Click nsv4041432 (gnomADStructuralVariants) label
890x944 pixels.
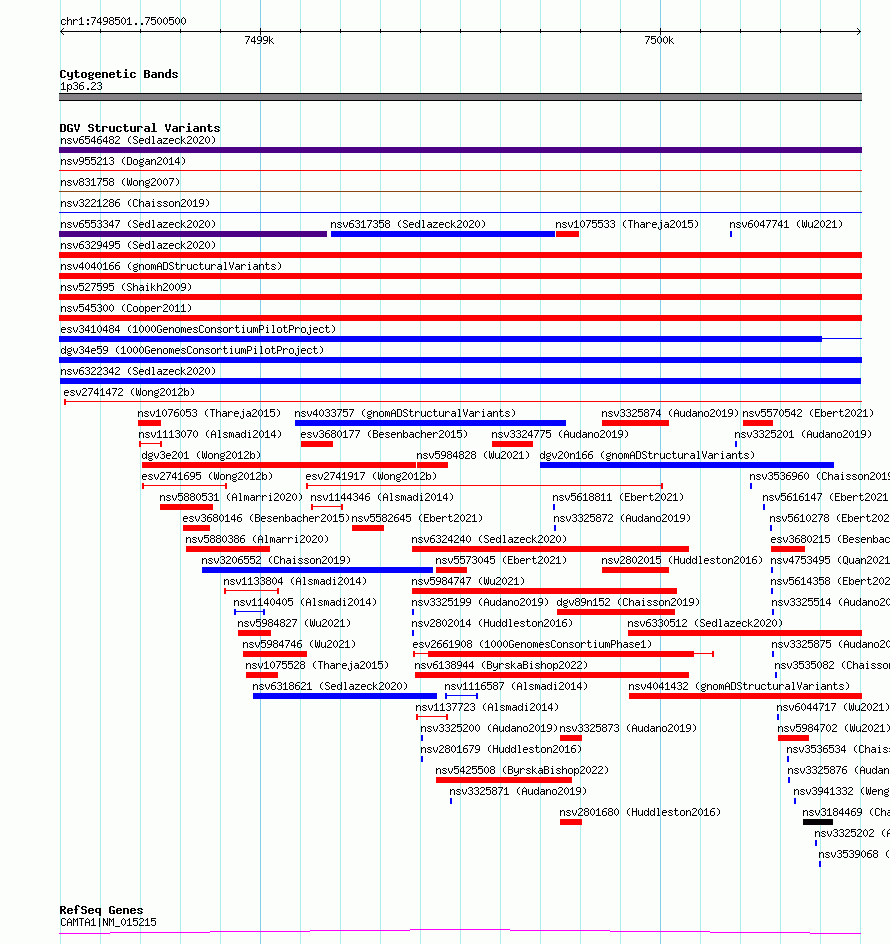[x=739, y=687]
